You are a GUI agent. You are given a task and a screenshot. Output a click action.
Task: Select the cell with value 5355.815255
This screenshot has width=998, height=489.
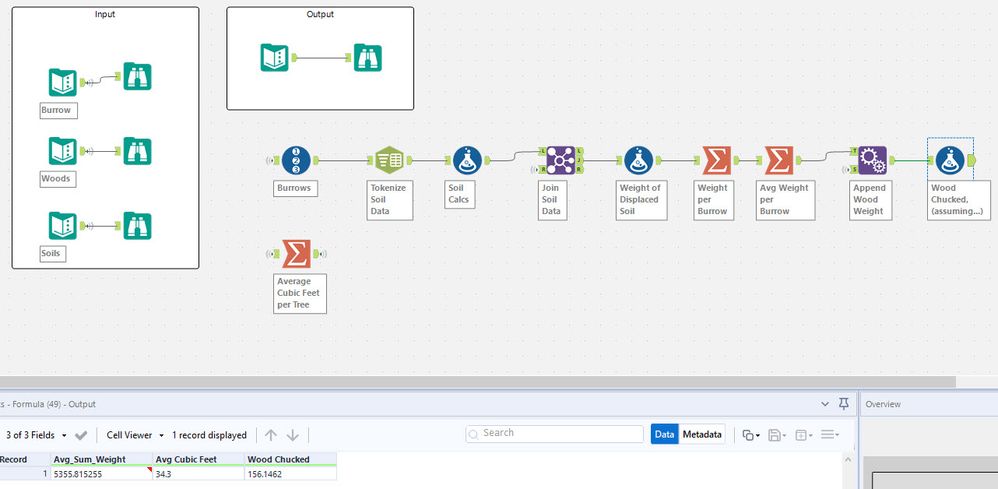(102, 474)
